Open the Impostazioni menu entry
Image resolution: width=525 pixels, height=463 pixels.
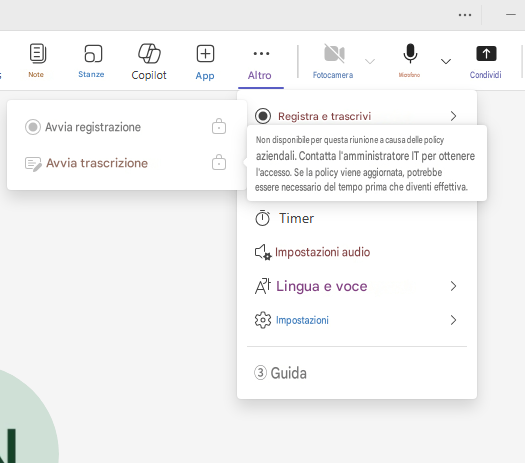[356, 320]
